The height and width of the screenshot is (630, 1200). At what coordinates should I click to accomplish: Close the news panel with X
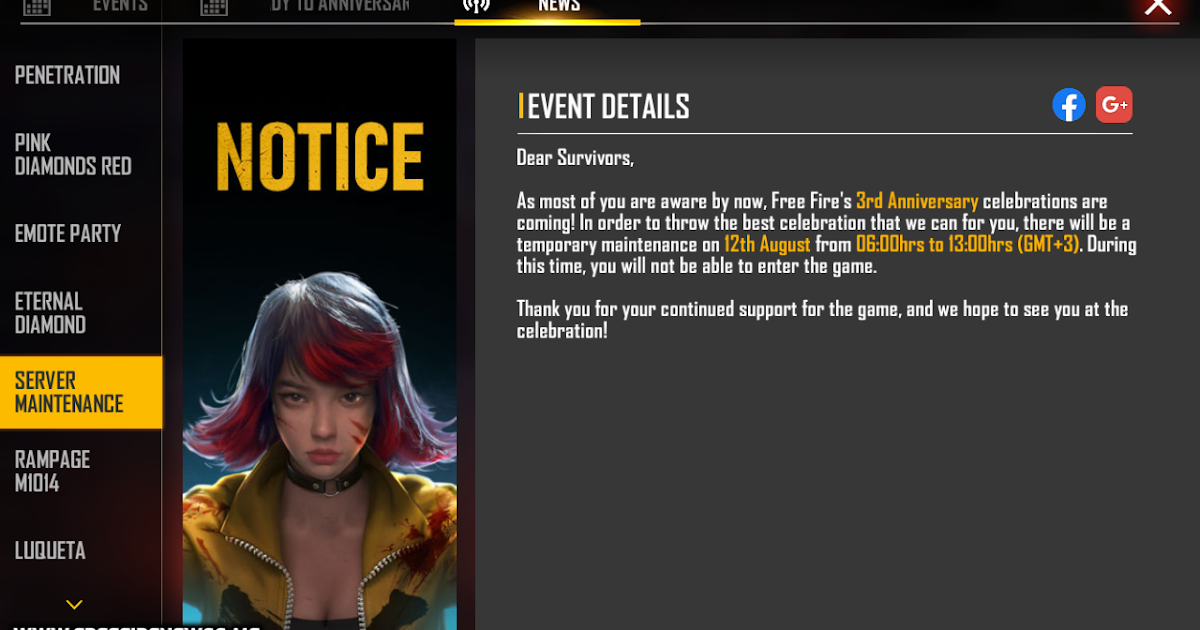(1158, 6)
